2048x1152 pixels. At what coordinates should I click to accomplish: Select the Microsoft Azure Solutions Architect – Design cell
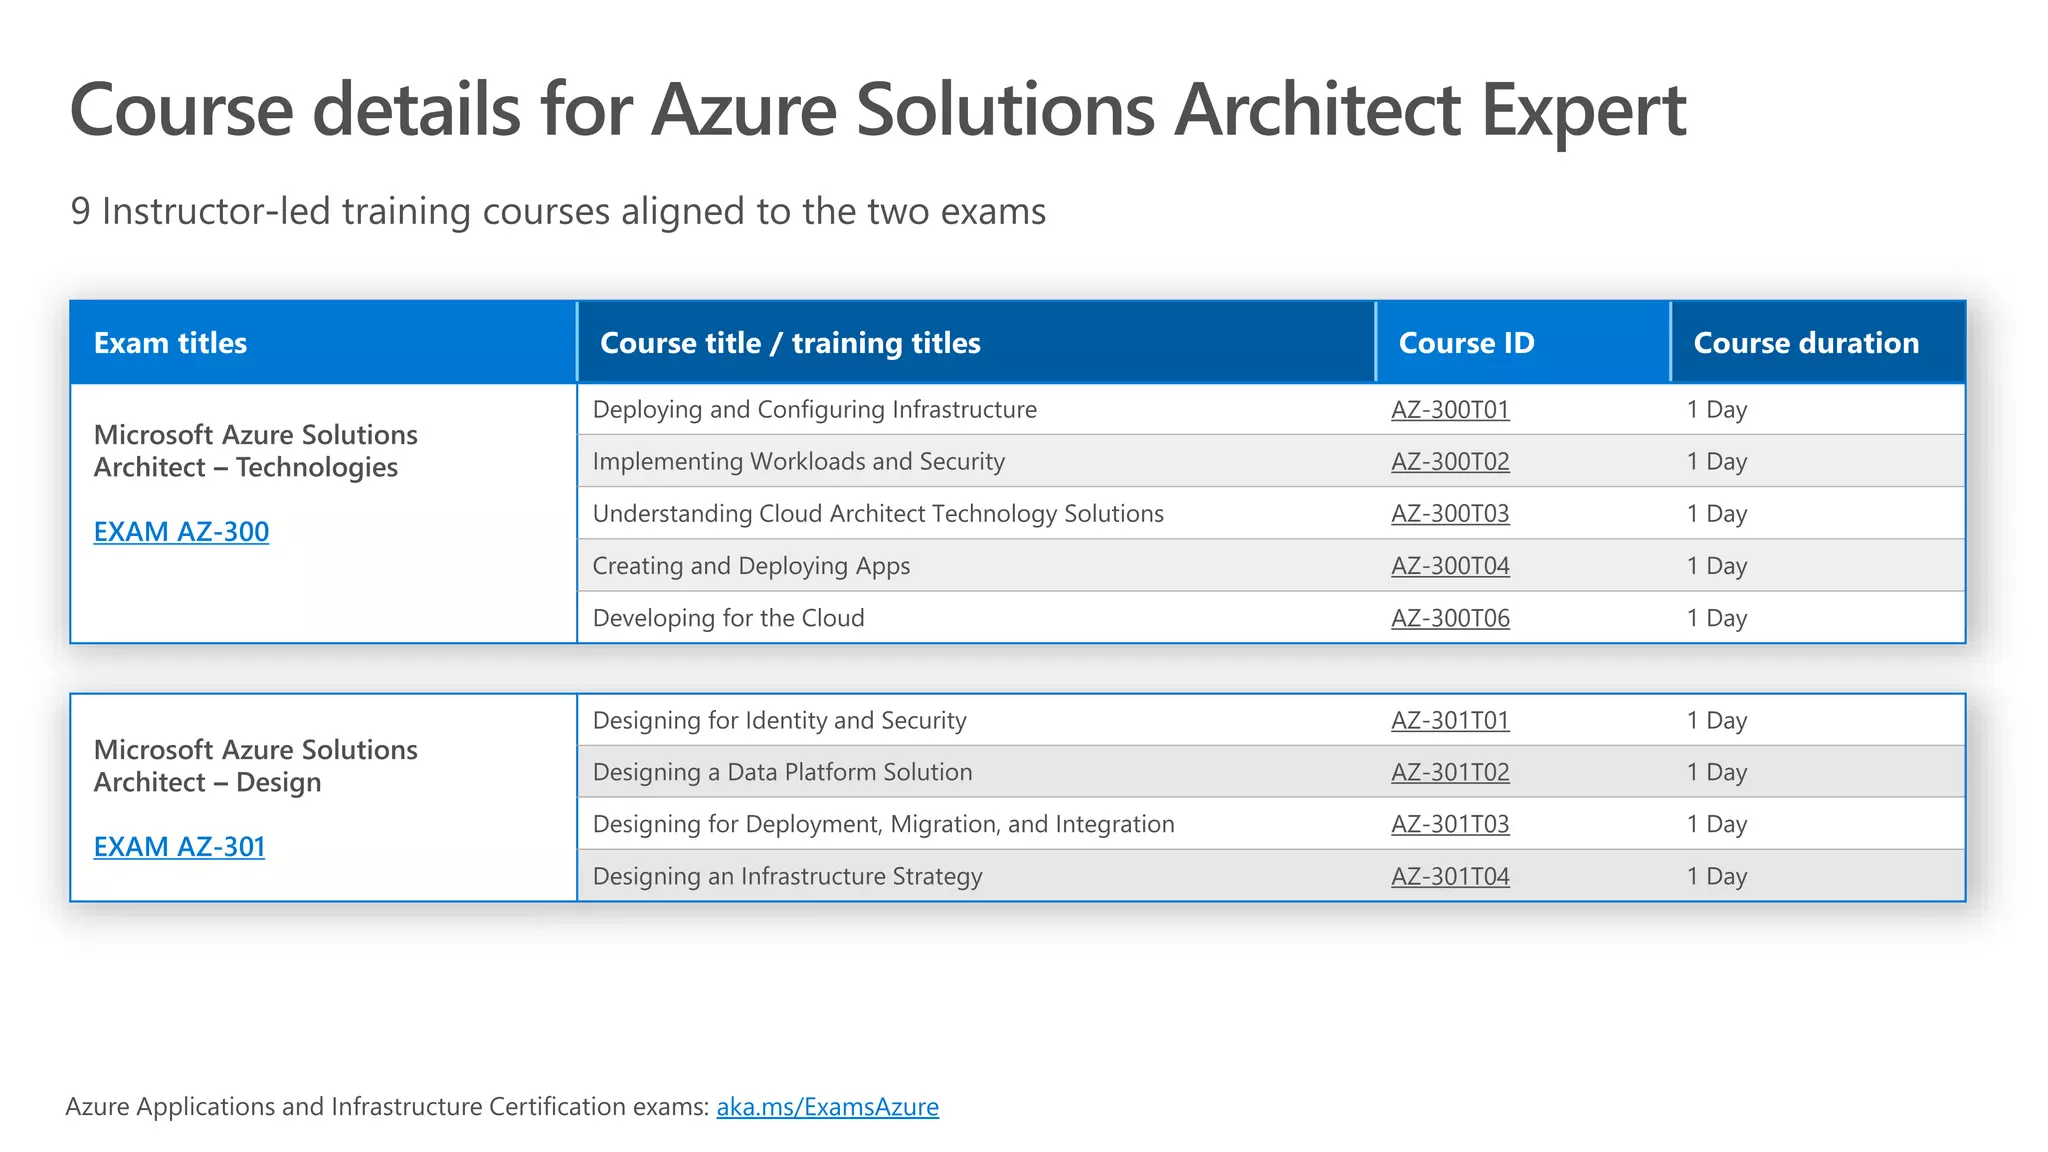pyautogui.click(x=323, y=798)
